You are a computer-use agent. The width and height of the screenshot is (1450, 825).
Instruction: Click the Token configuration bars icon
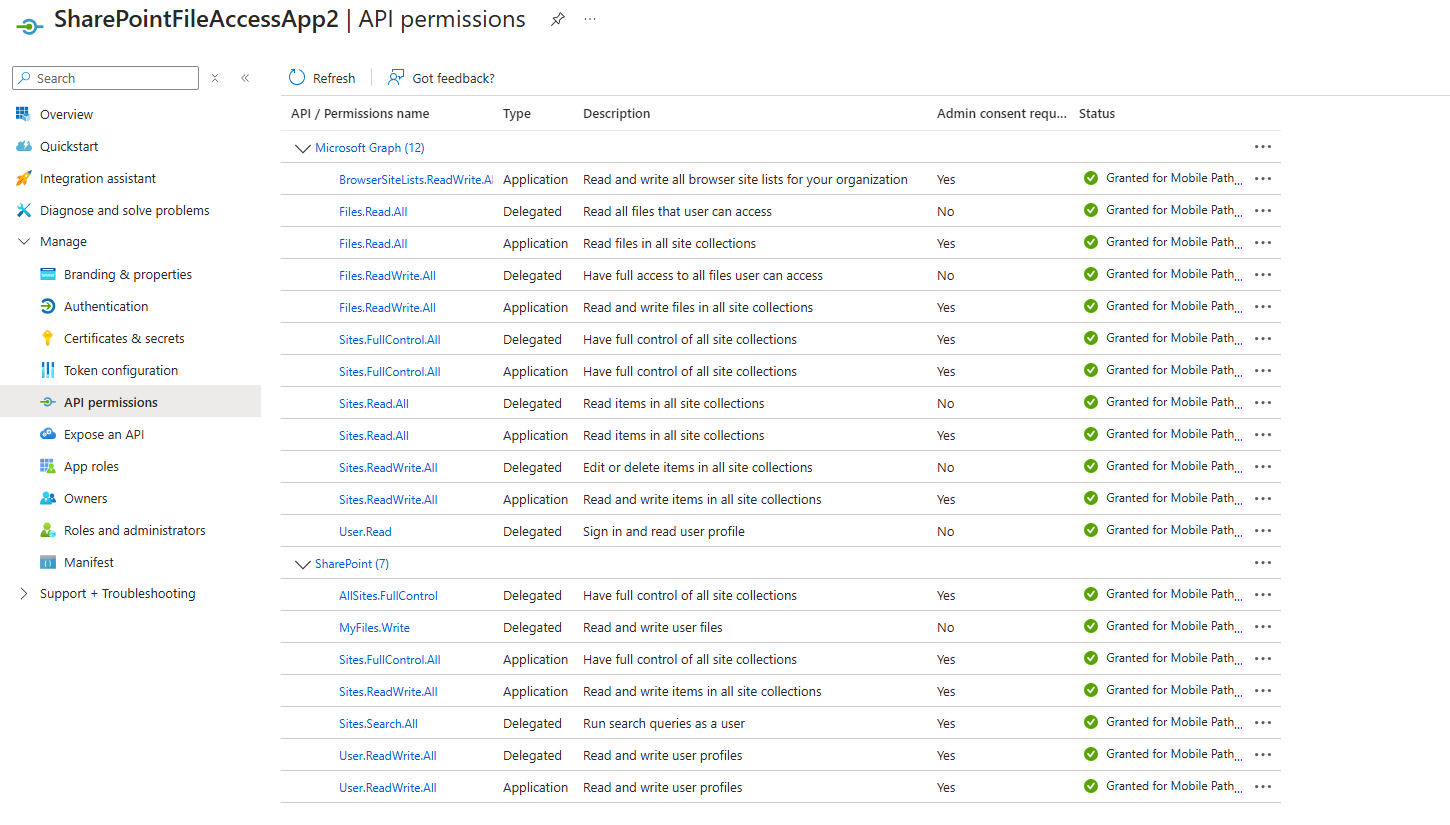pos(47,370)
